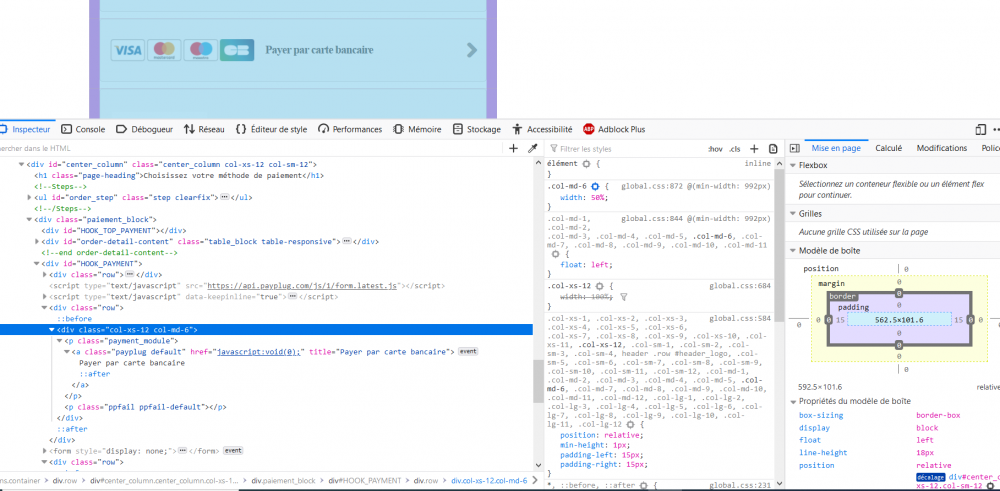Viewport: 1000px width, 491px height.
Task: Collapse the center_column div node
Action: [21, 165]
